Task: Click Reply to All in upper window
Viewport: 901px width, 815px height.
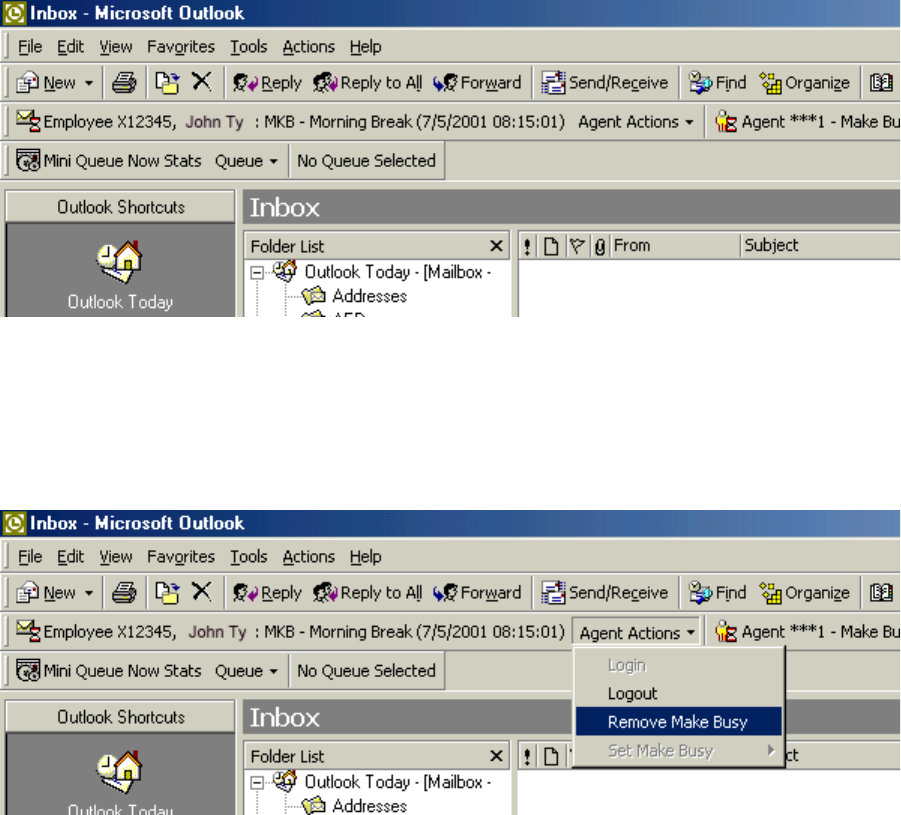Action: tap(368, 83)
